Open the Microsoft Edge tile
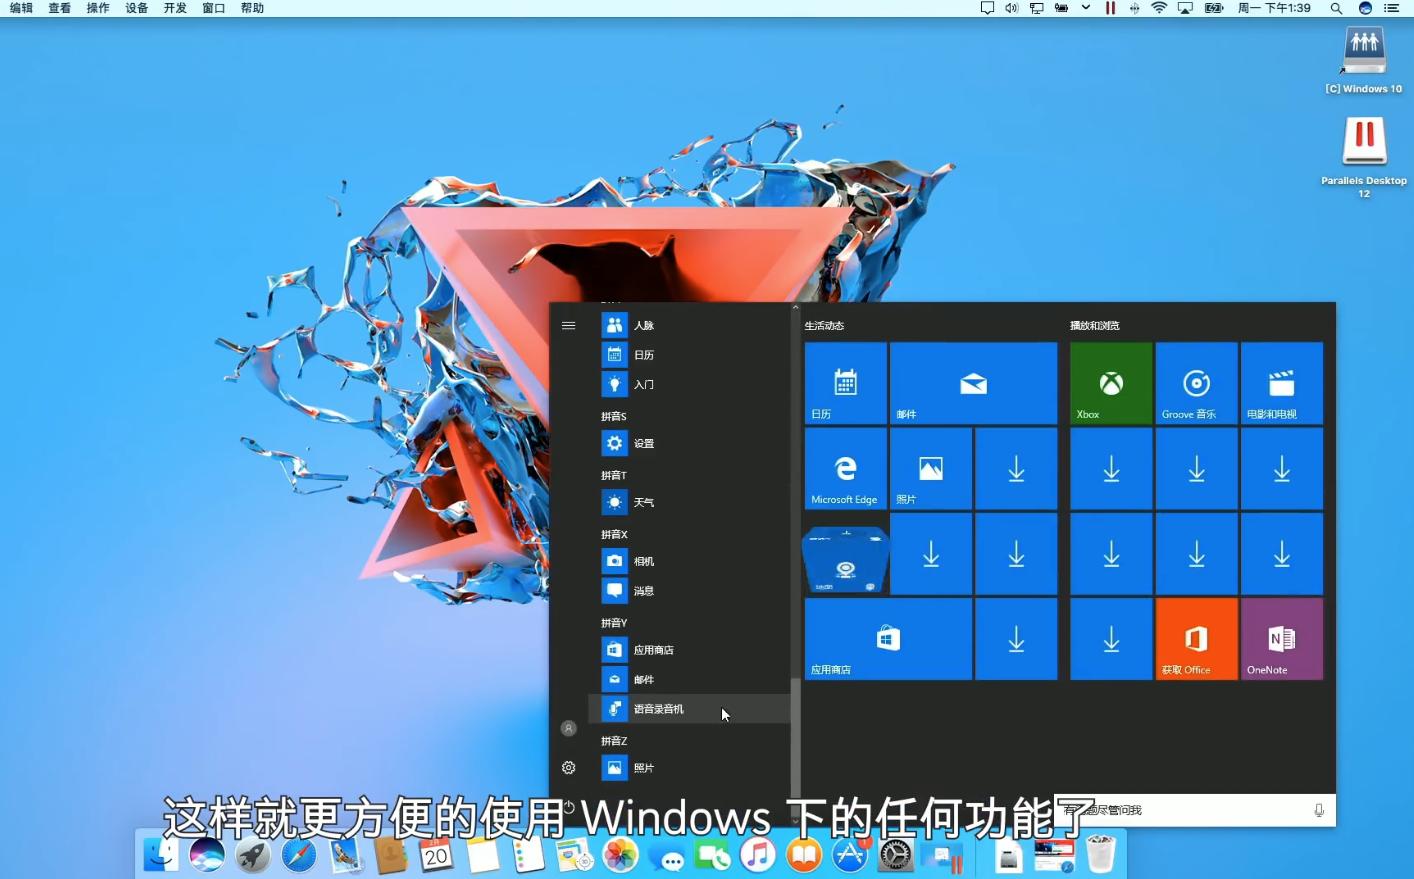The image size is (1414, 879). pos(845,468)
